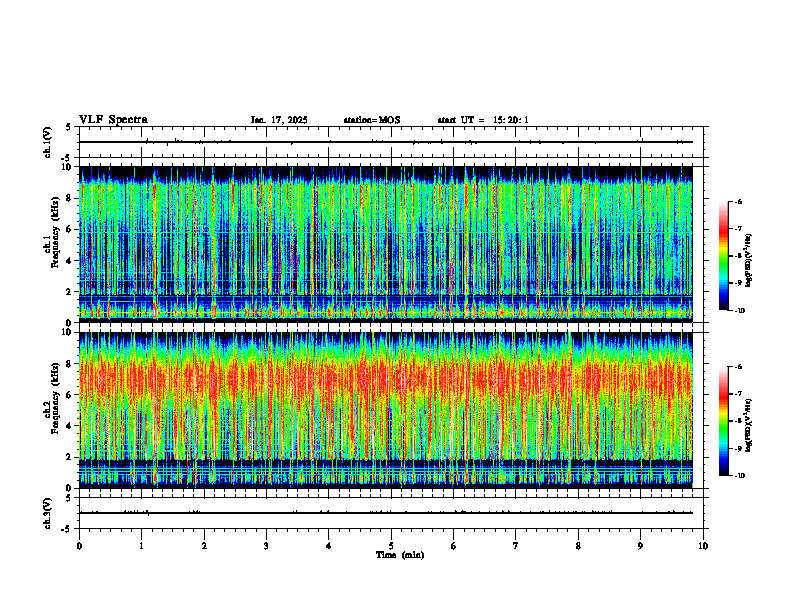
Task: Click time axis tick label "1"
Action: (141, 546)
